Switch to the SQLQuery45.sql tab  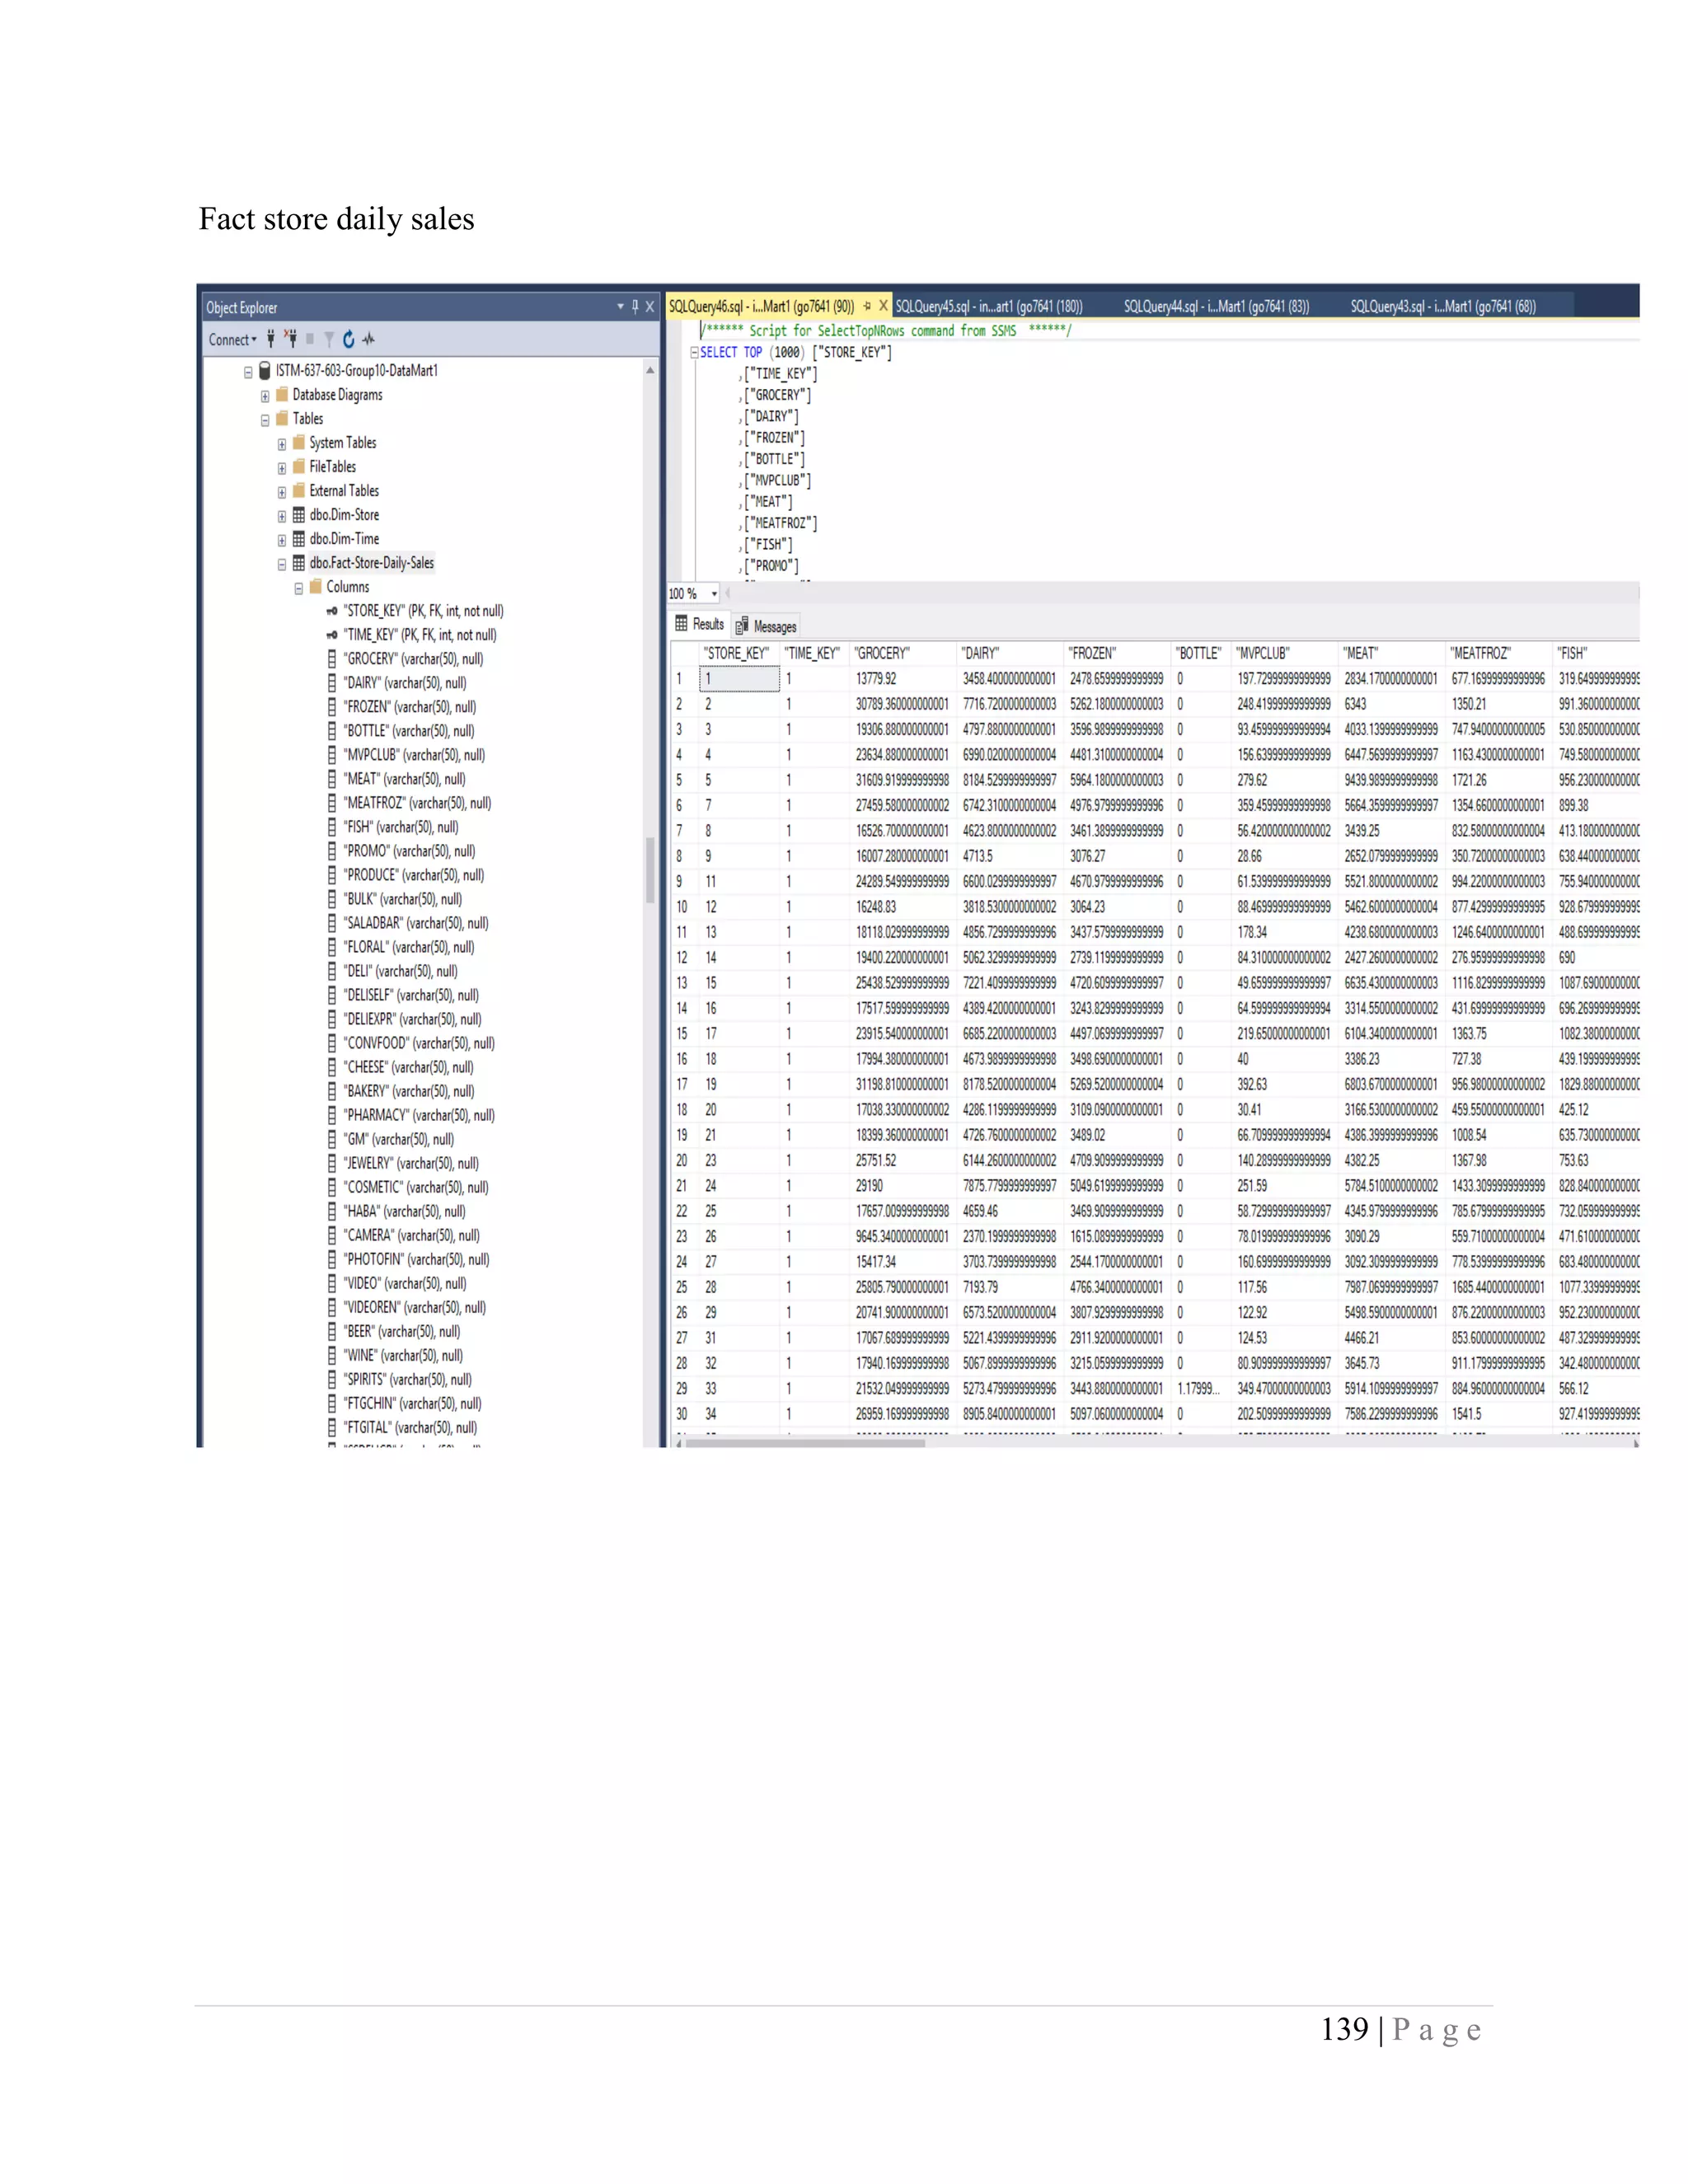[988, 306]
